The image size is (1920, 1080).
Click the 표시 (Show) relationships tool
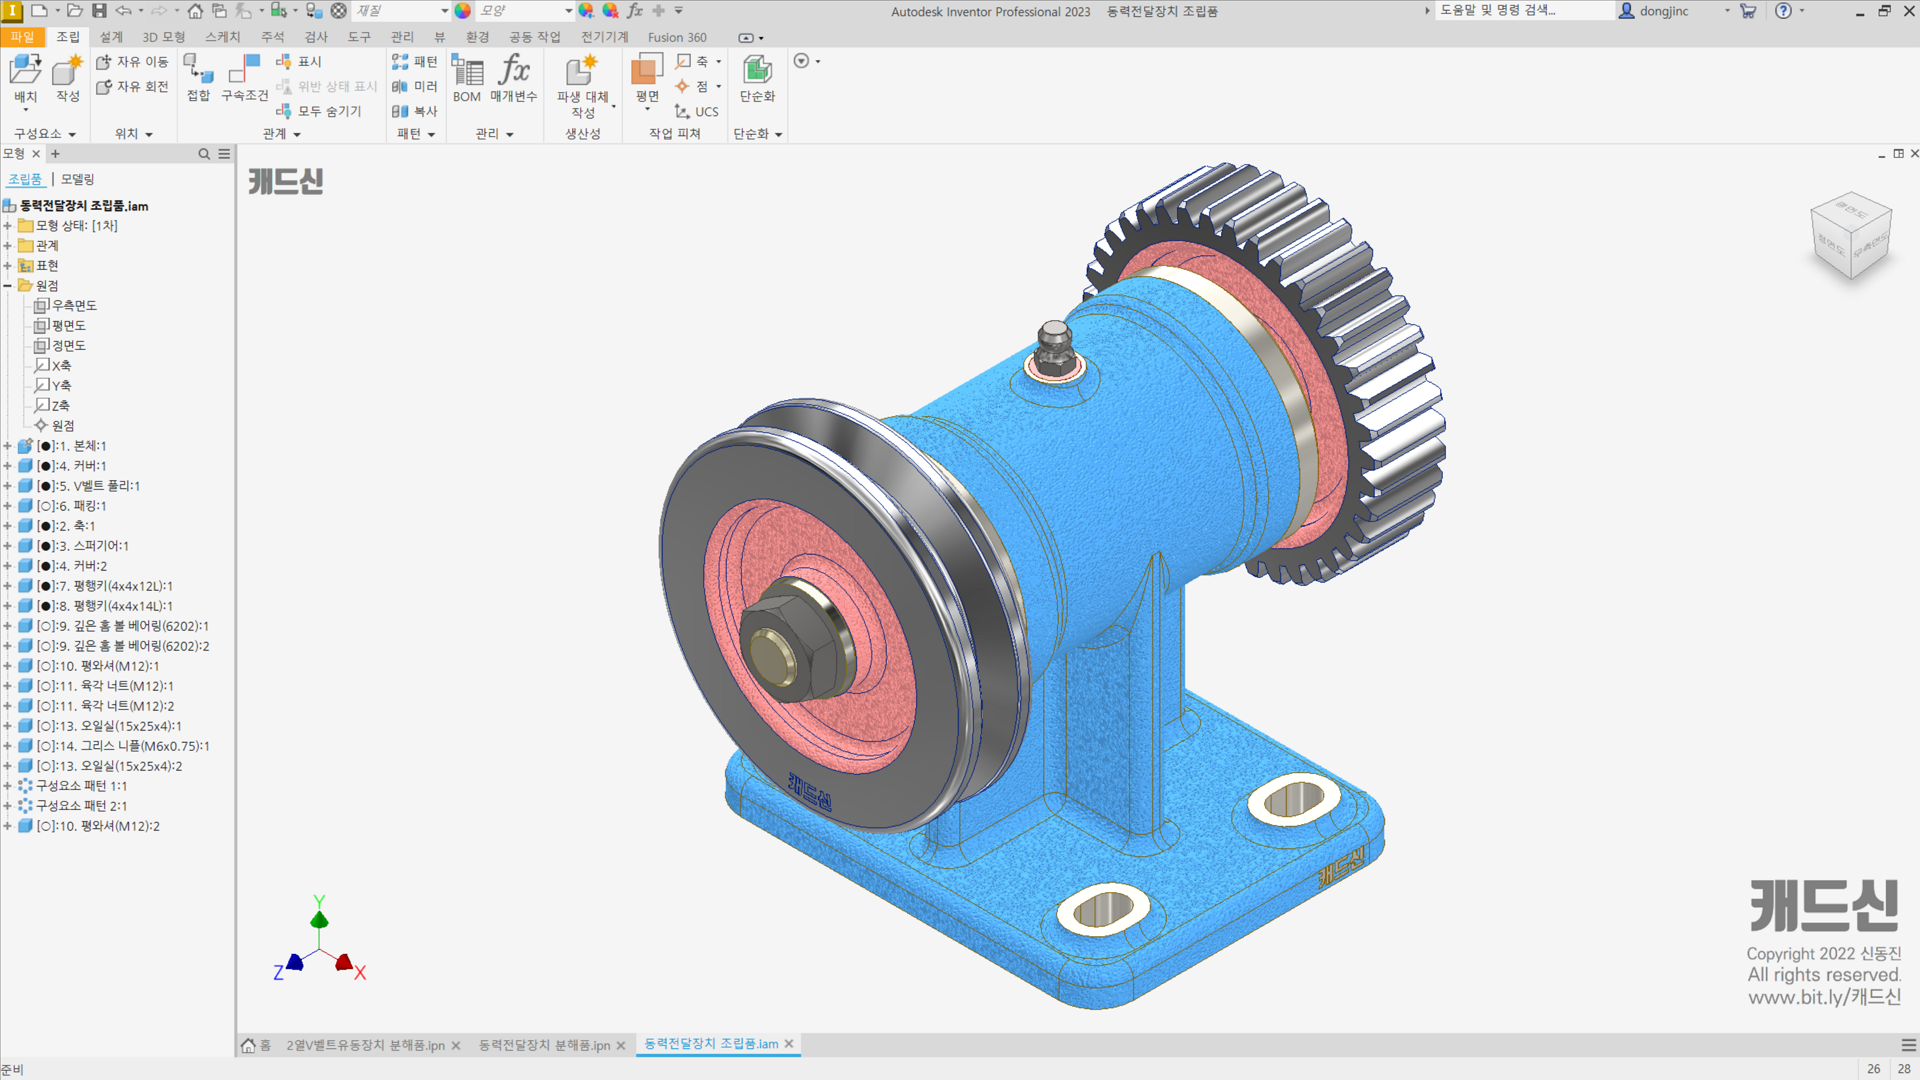(x=299, y=62)
